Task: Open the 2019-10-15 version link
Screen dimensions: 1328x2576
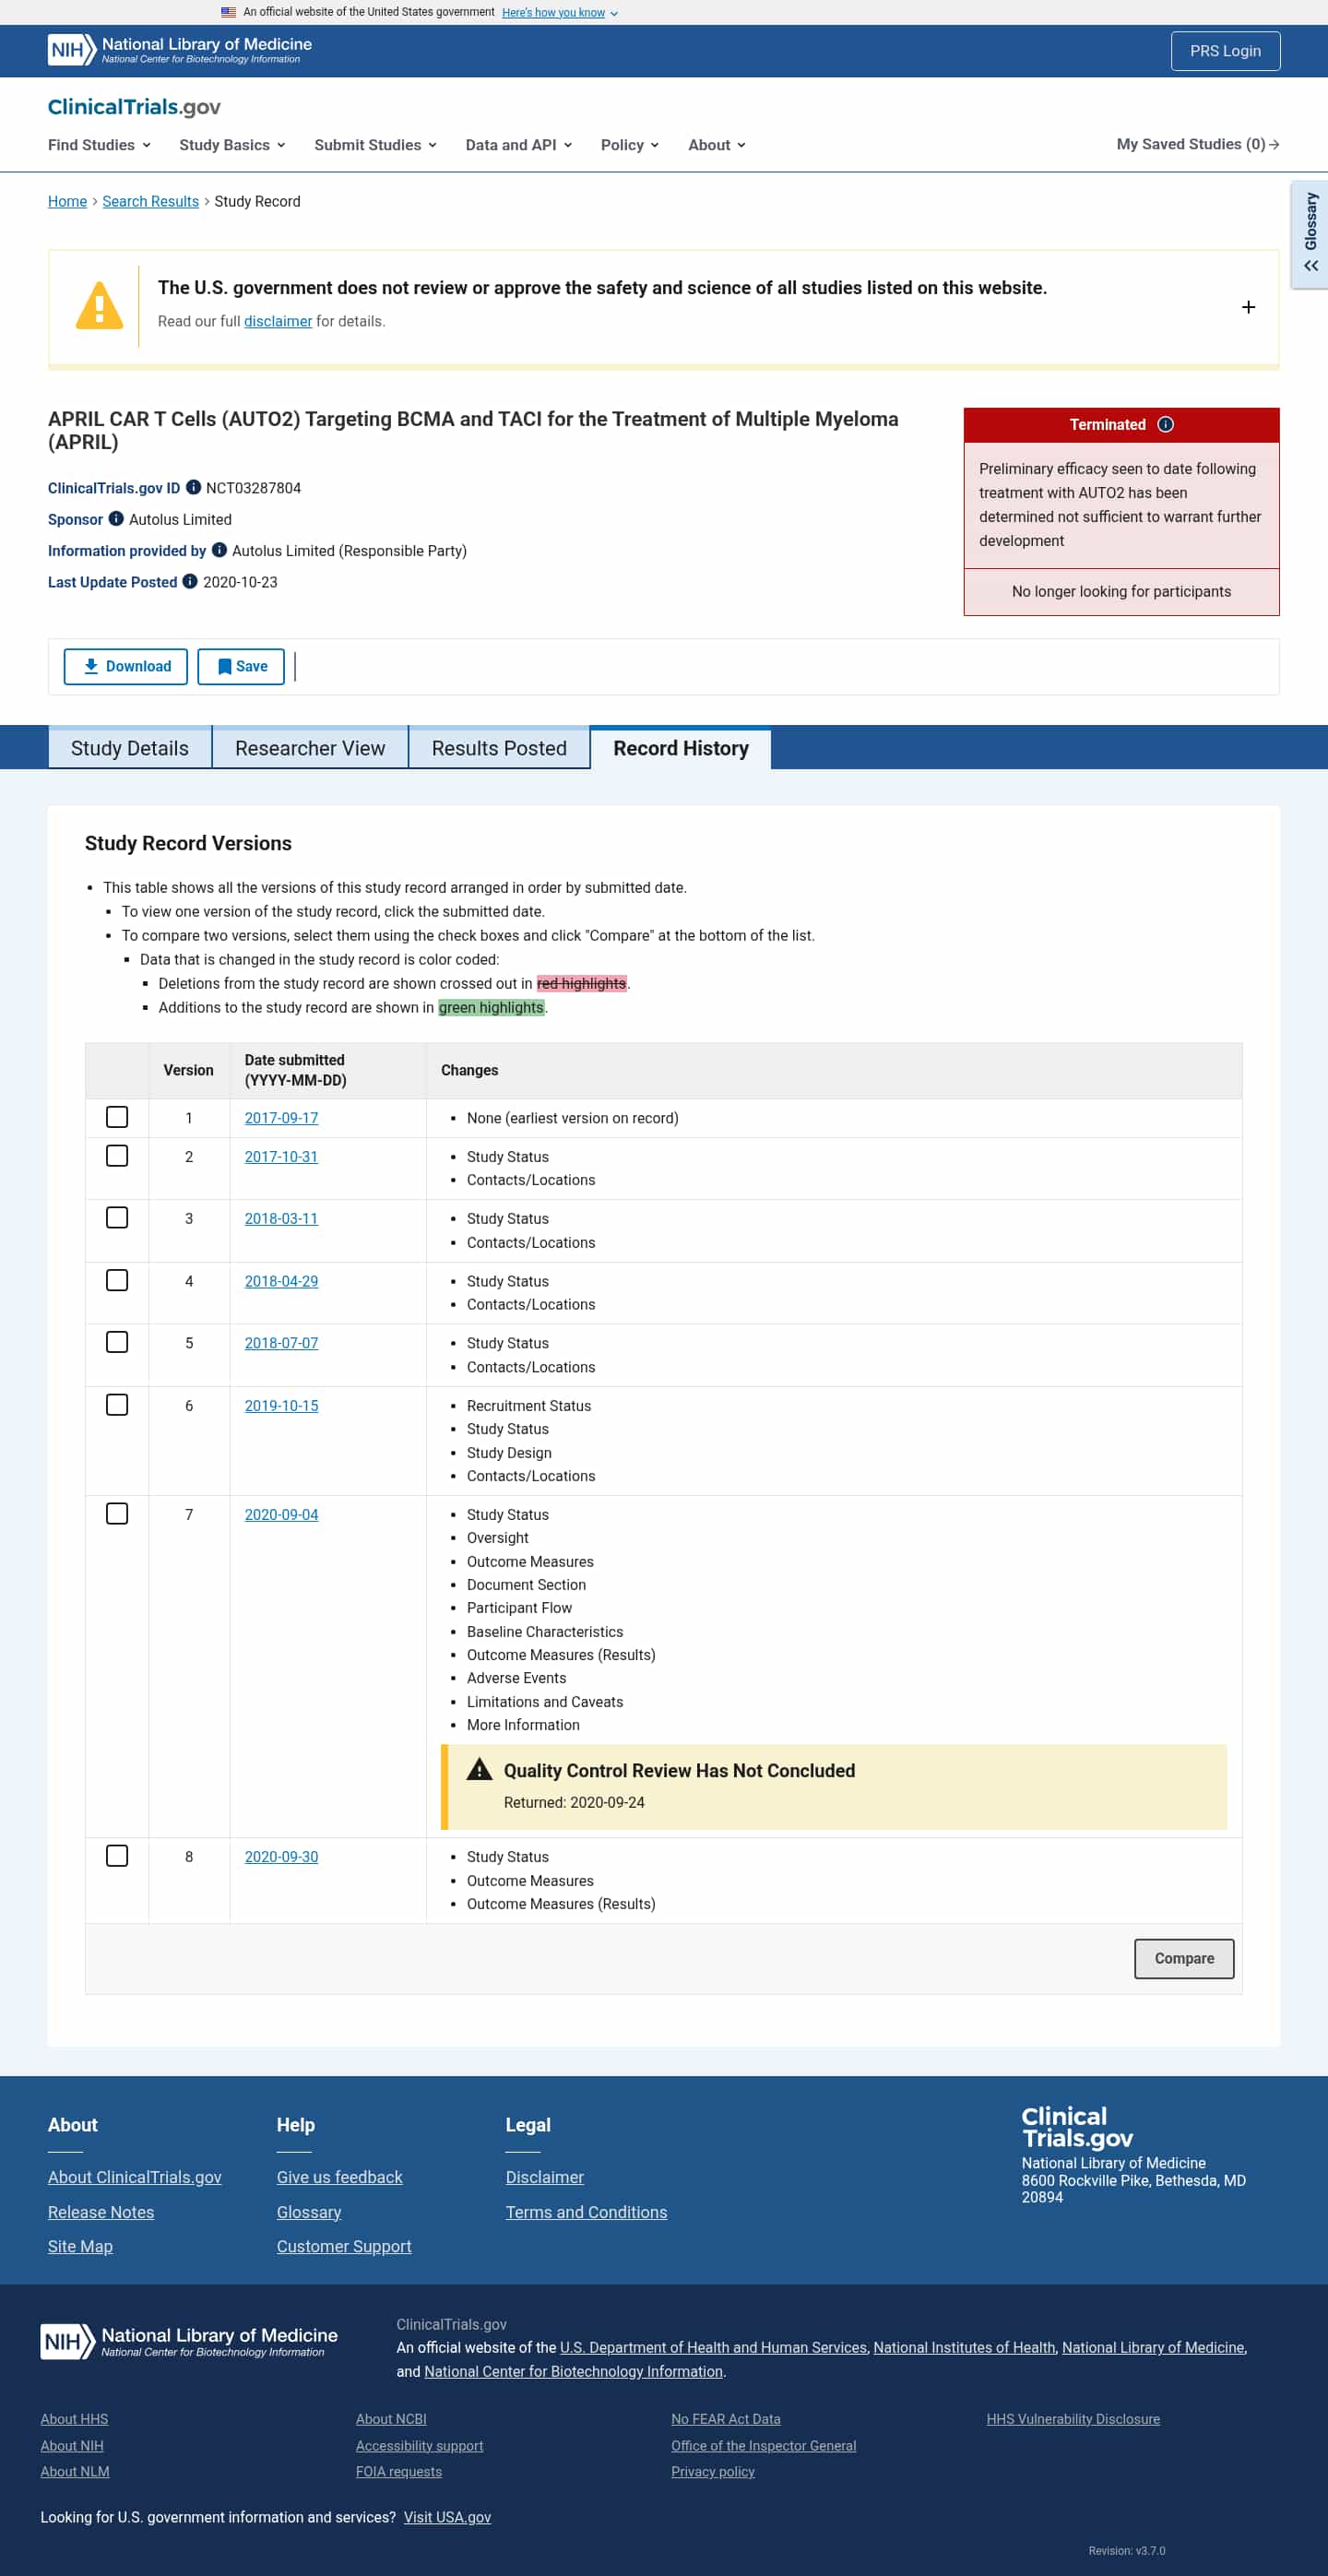Action: pyautogui.click(x=281, y=1406)
